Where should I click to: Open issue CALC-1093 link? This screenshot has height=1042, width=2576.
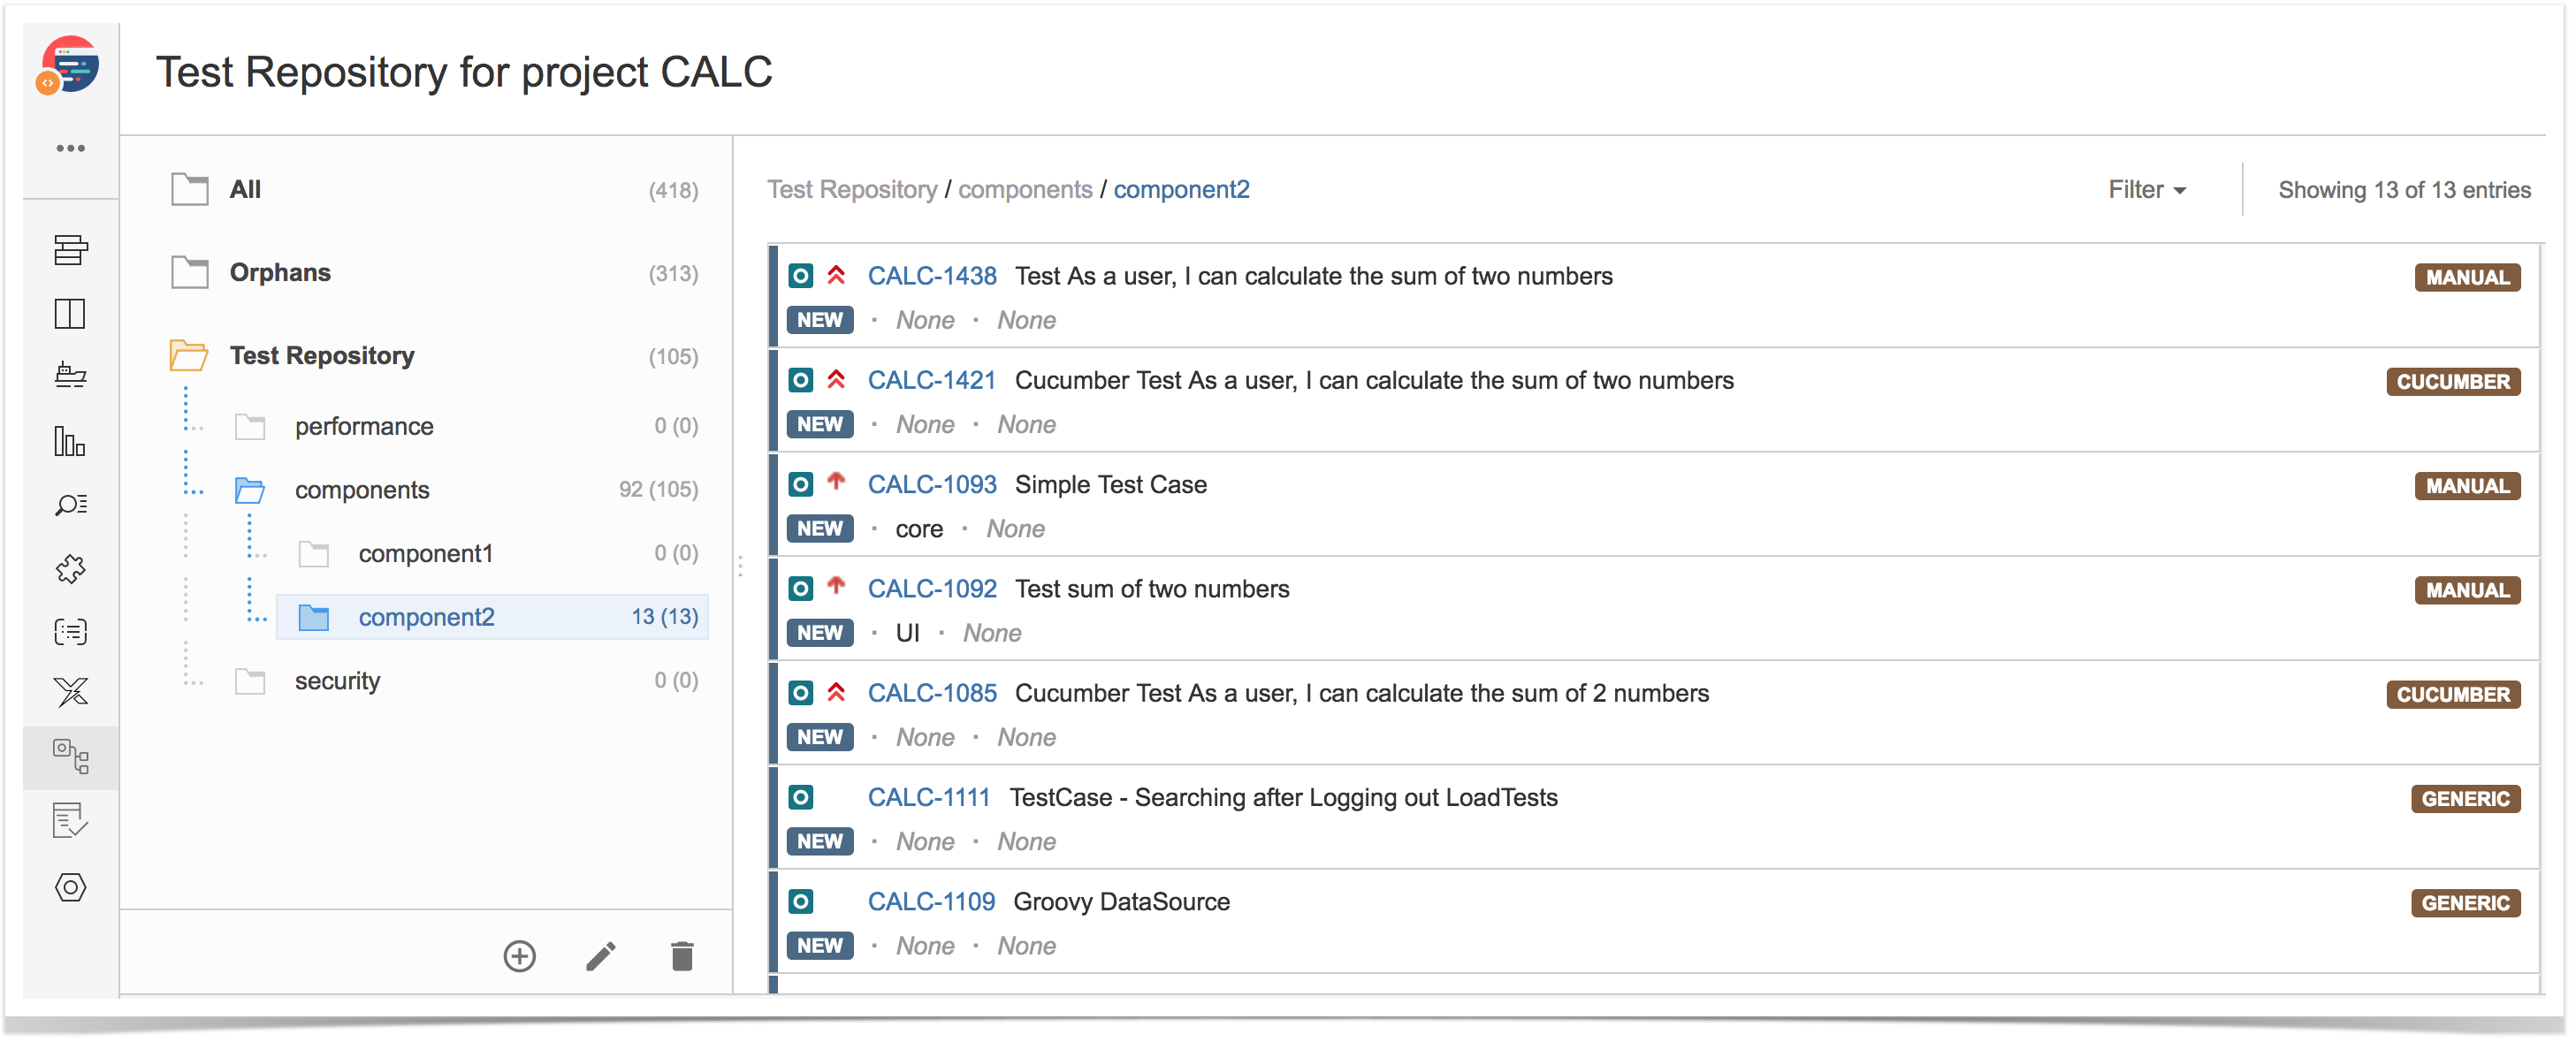click(x=931, y=485)
